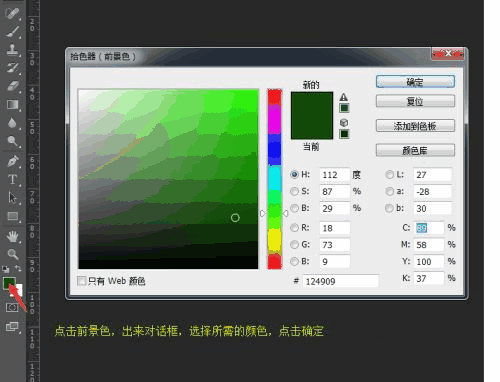Click the S field showing 87

[x=335, y=192]
